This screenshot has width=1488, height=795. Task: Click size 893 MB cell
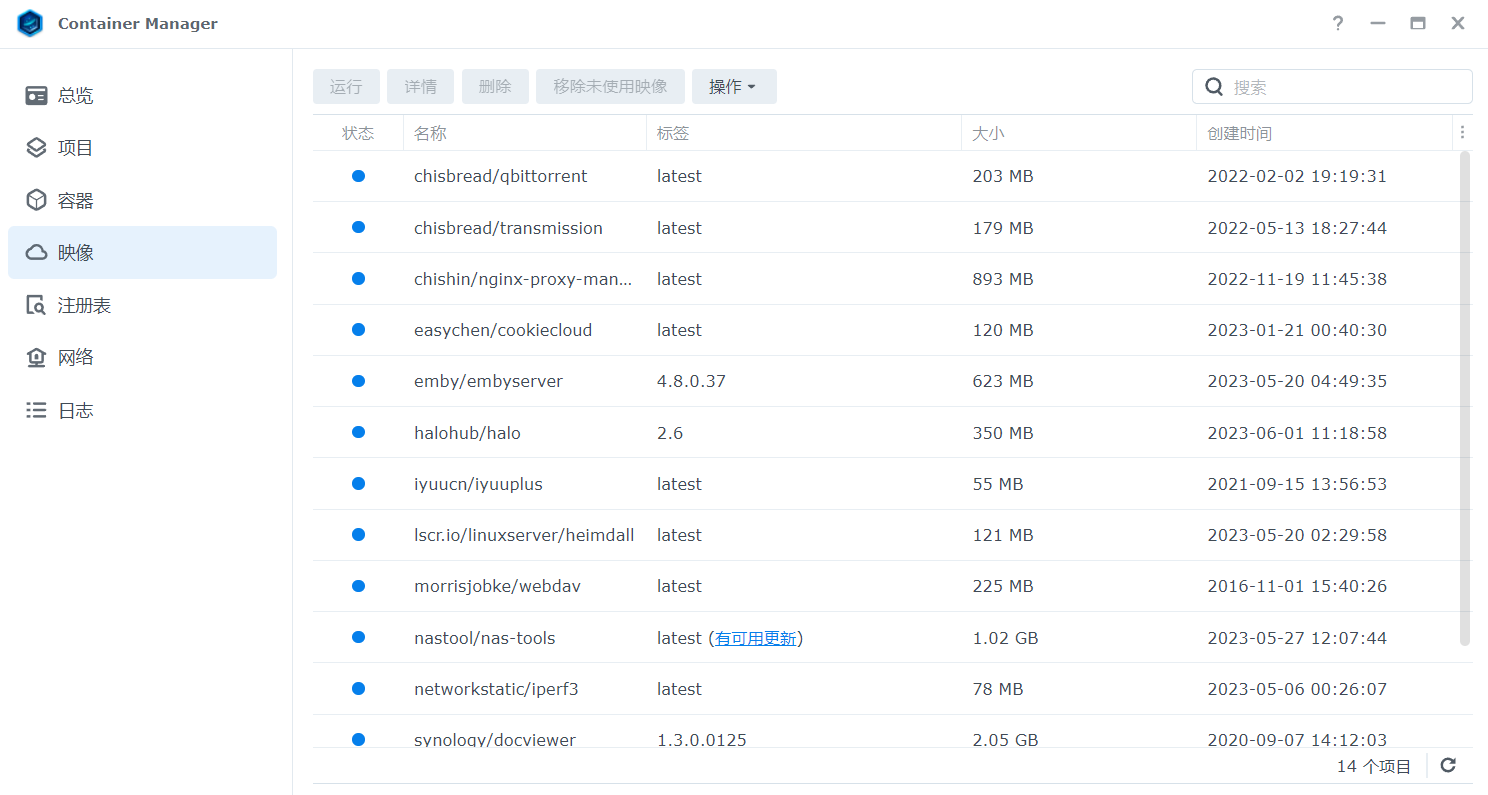coord(1003,279)
